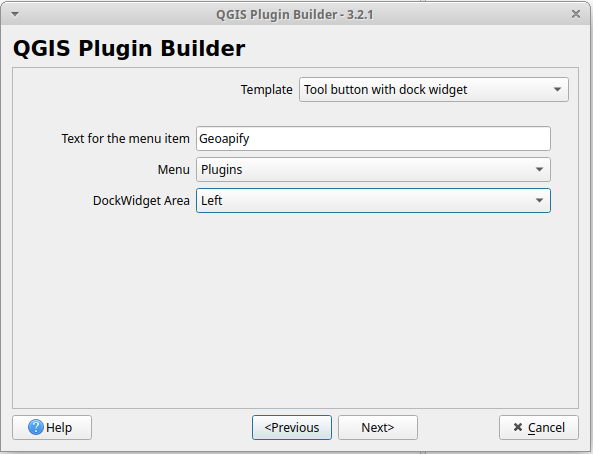
Task: Open Help for Plugin Builder
Action: (x=52, y=428)
